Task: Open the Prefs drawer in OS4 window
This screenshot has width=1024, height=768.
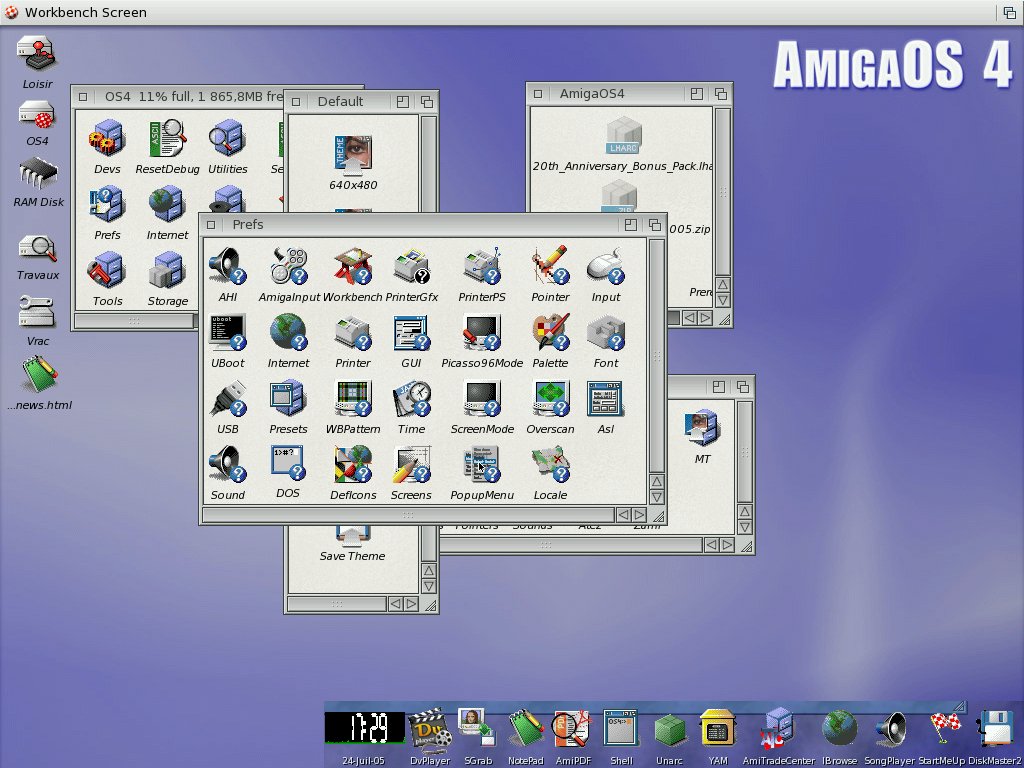Action: [107, 204]
